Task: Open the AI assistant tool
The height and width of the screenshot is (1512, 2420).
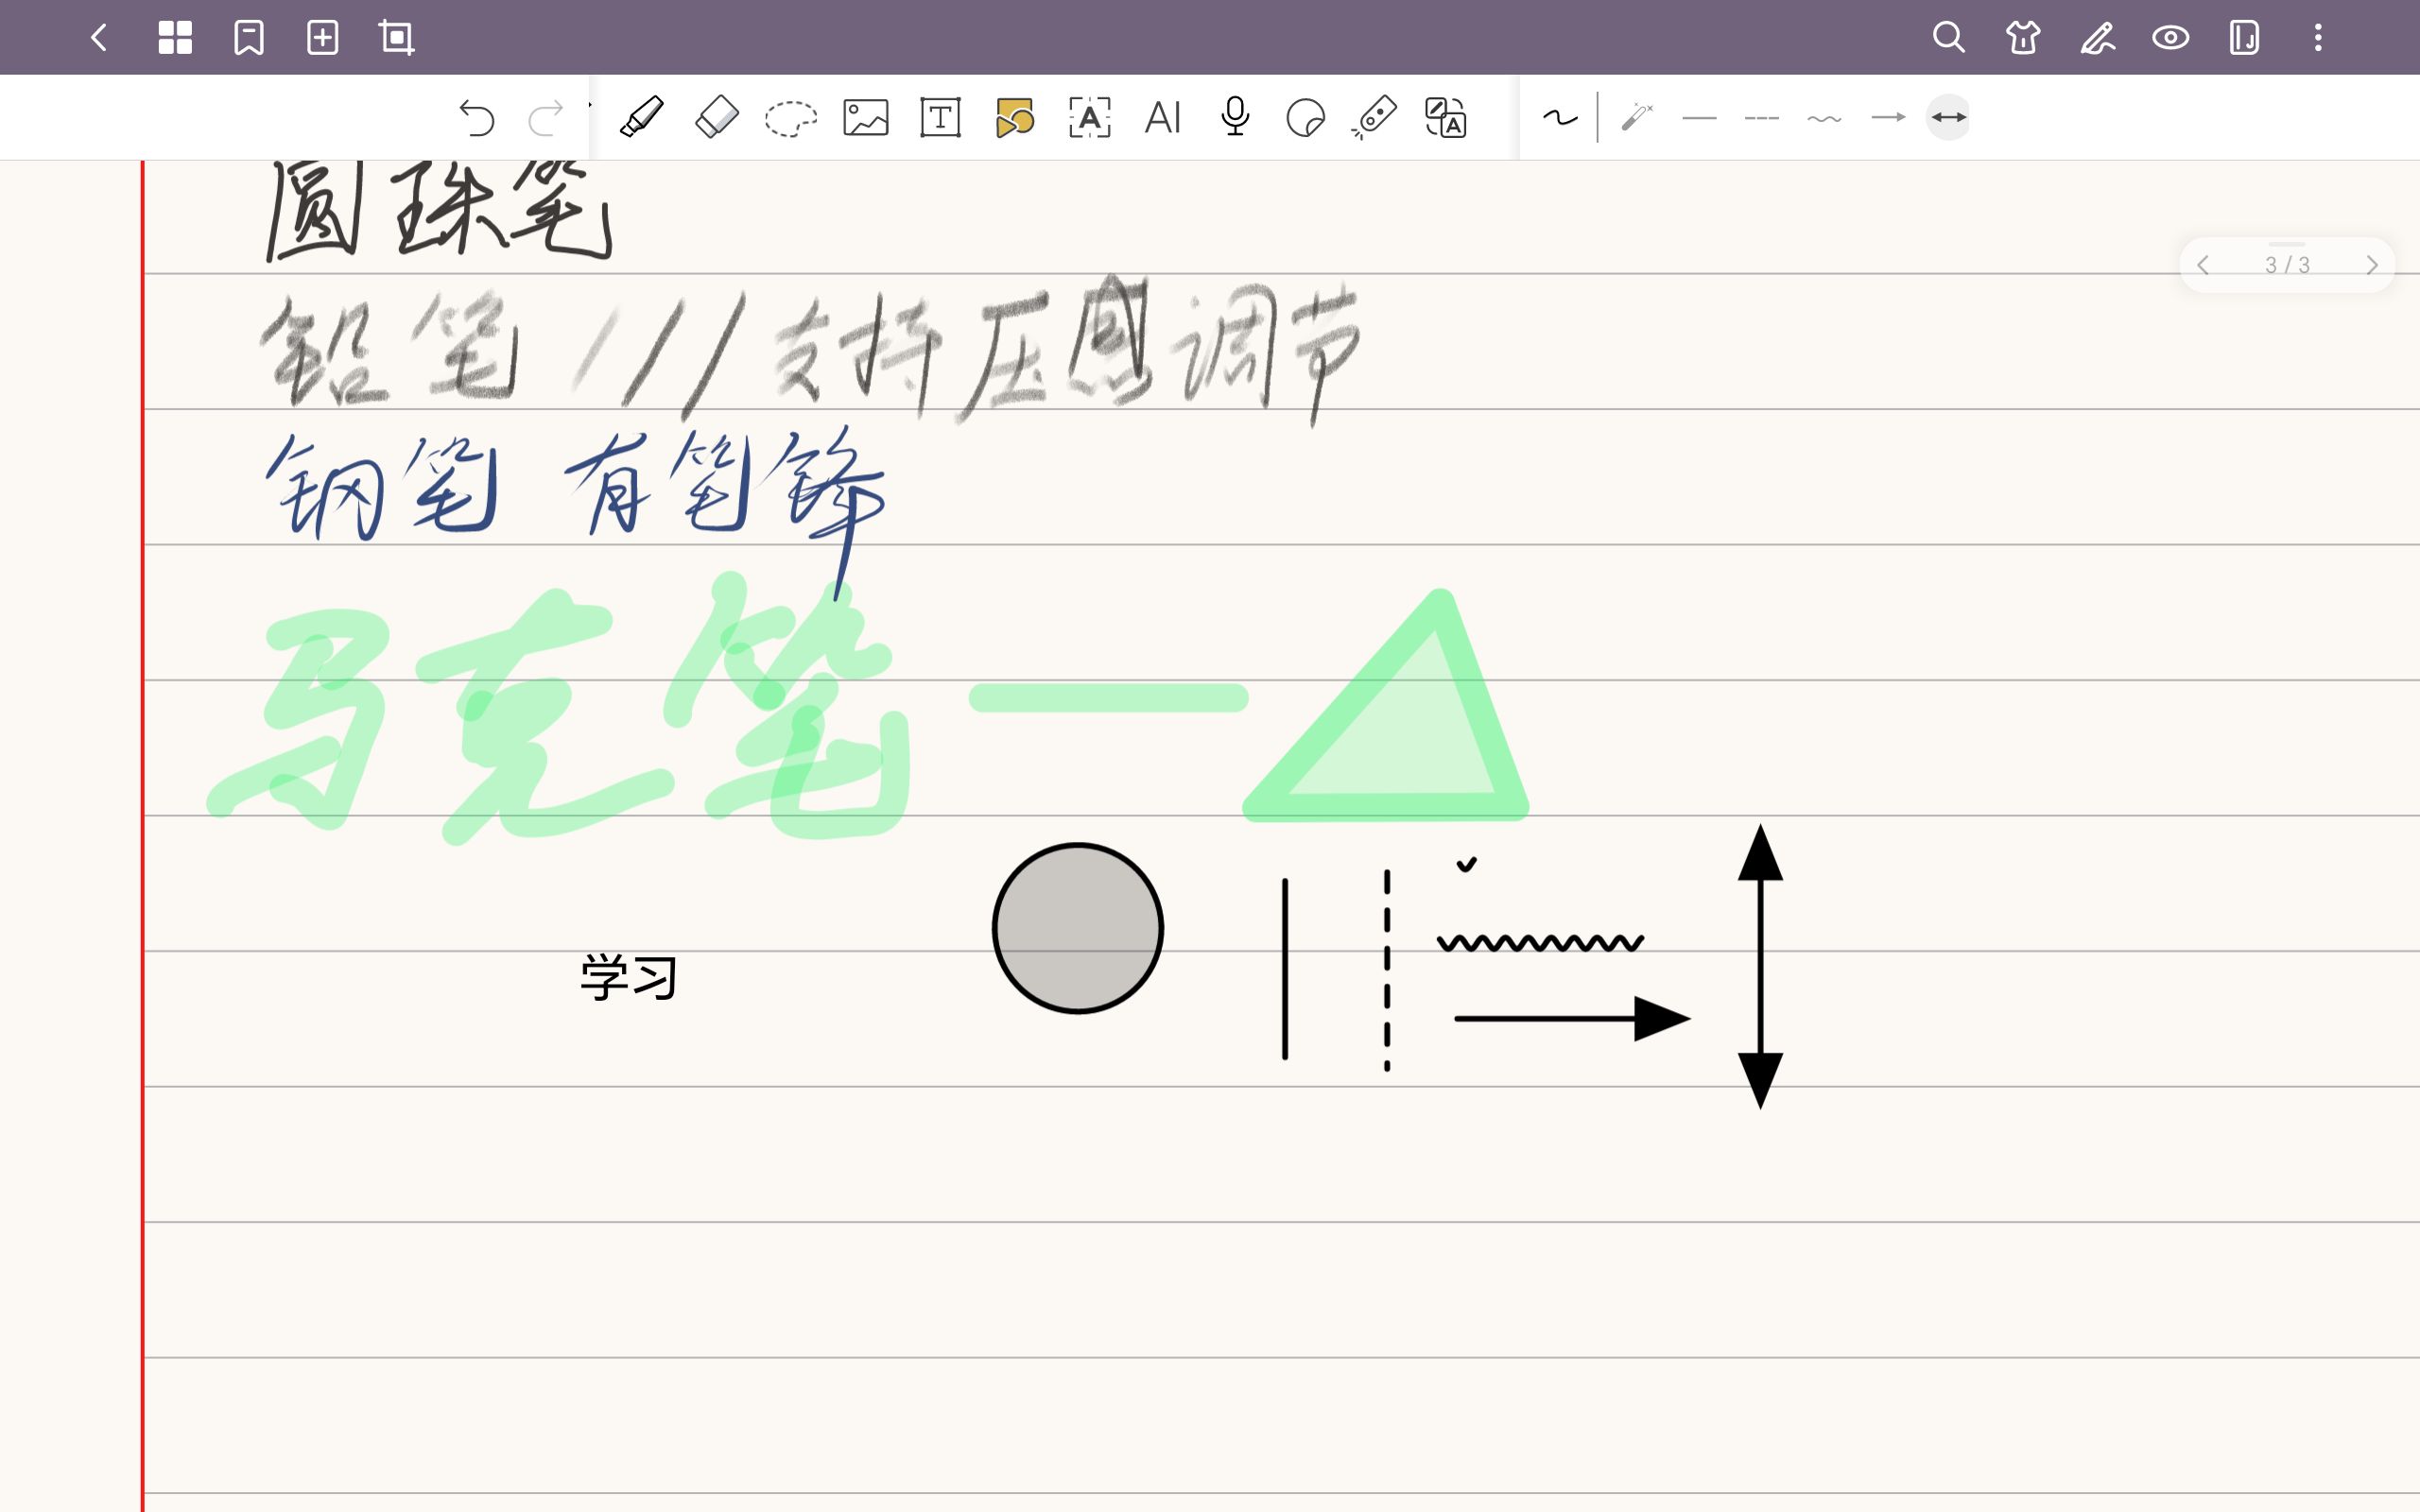Action: coord(1163,117)
